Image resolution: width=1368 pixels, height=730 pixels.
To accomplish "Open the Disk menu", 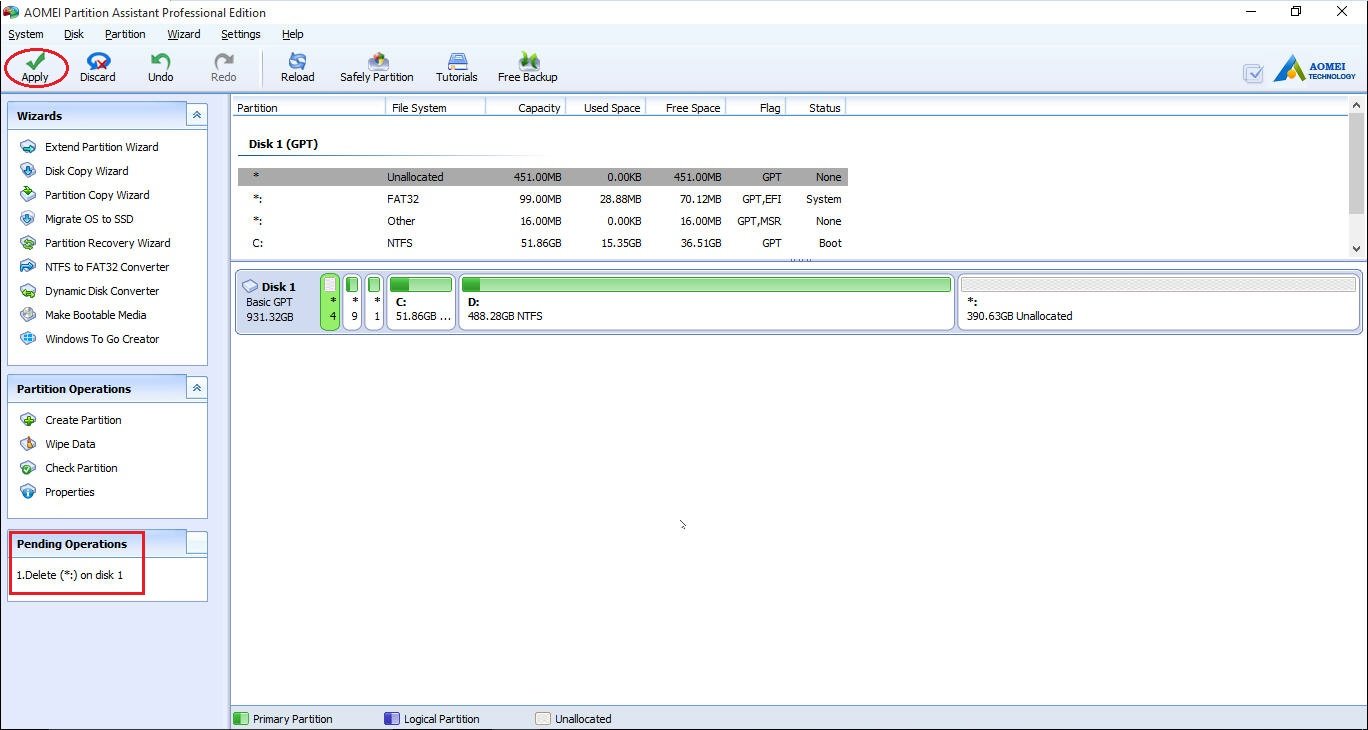I will (x=74, y=34).
